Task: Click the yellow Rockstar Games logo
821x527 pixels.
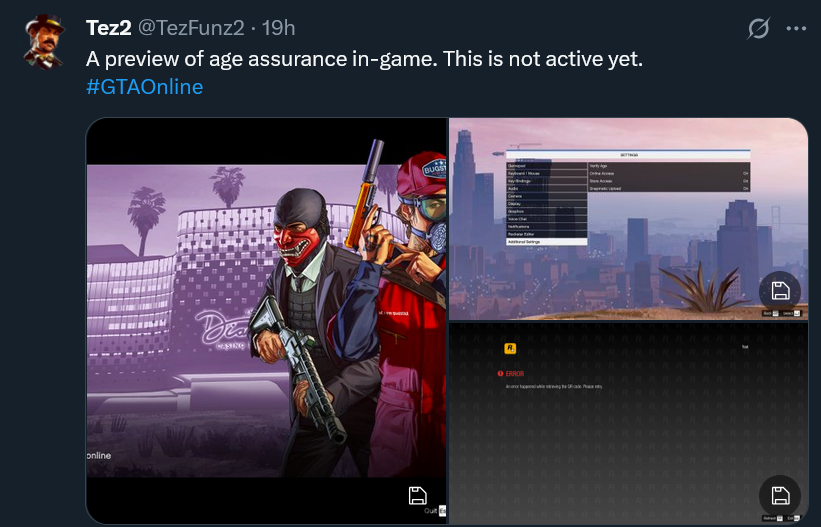Action: pos(510,348)
